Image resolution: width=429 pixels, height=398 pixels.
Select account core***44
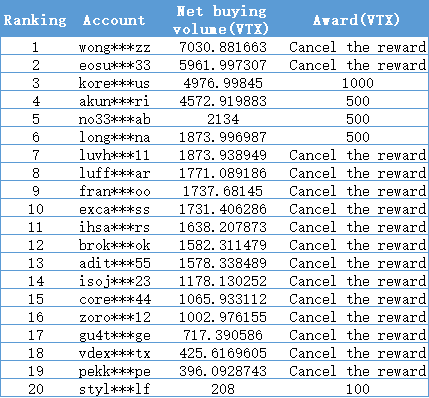[114, 299]
